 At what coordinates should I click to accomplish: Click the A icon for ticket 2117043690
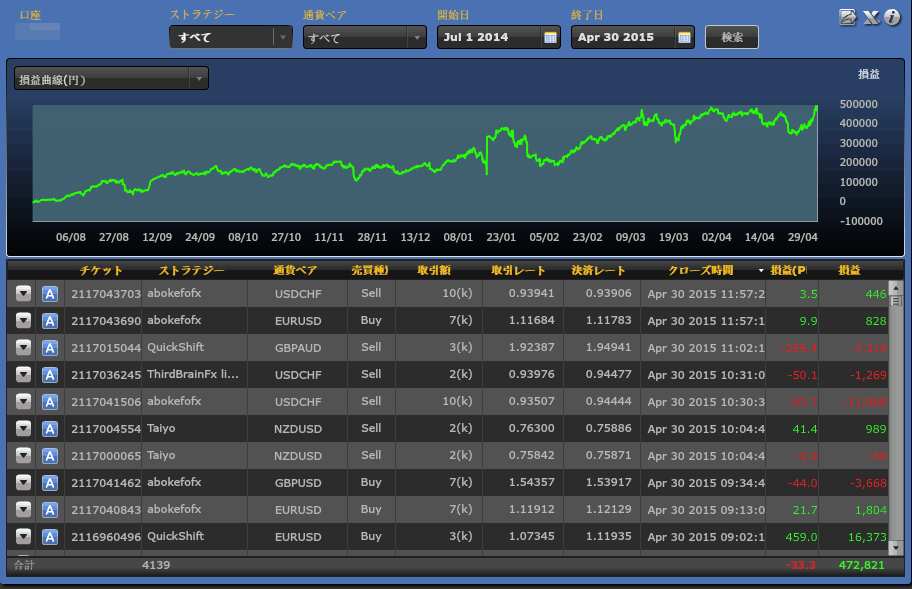(x=50, y=321)
